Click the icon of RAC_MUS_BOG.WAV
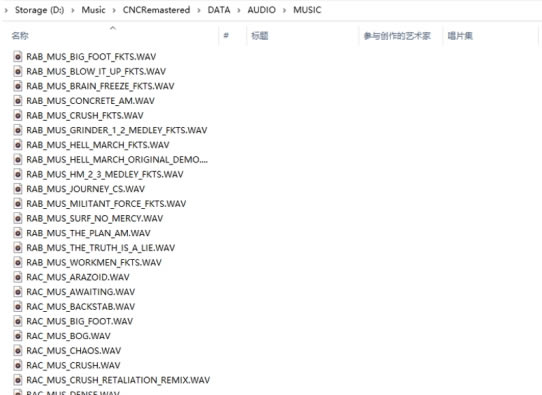 coord(18,336)
